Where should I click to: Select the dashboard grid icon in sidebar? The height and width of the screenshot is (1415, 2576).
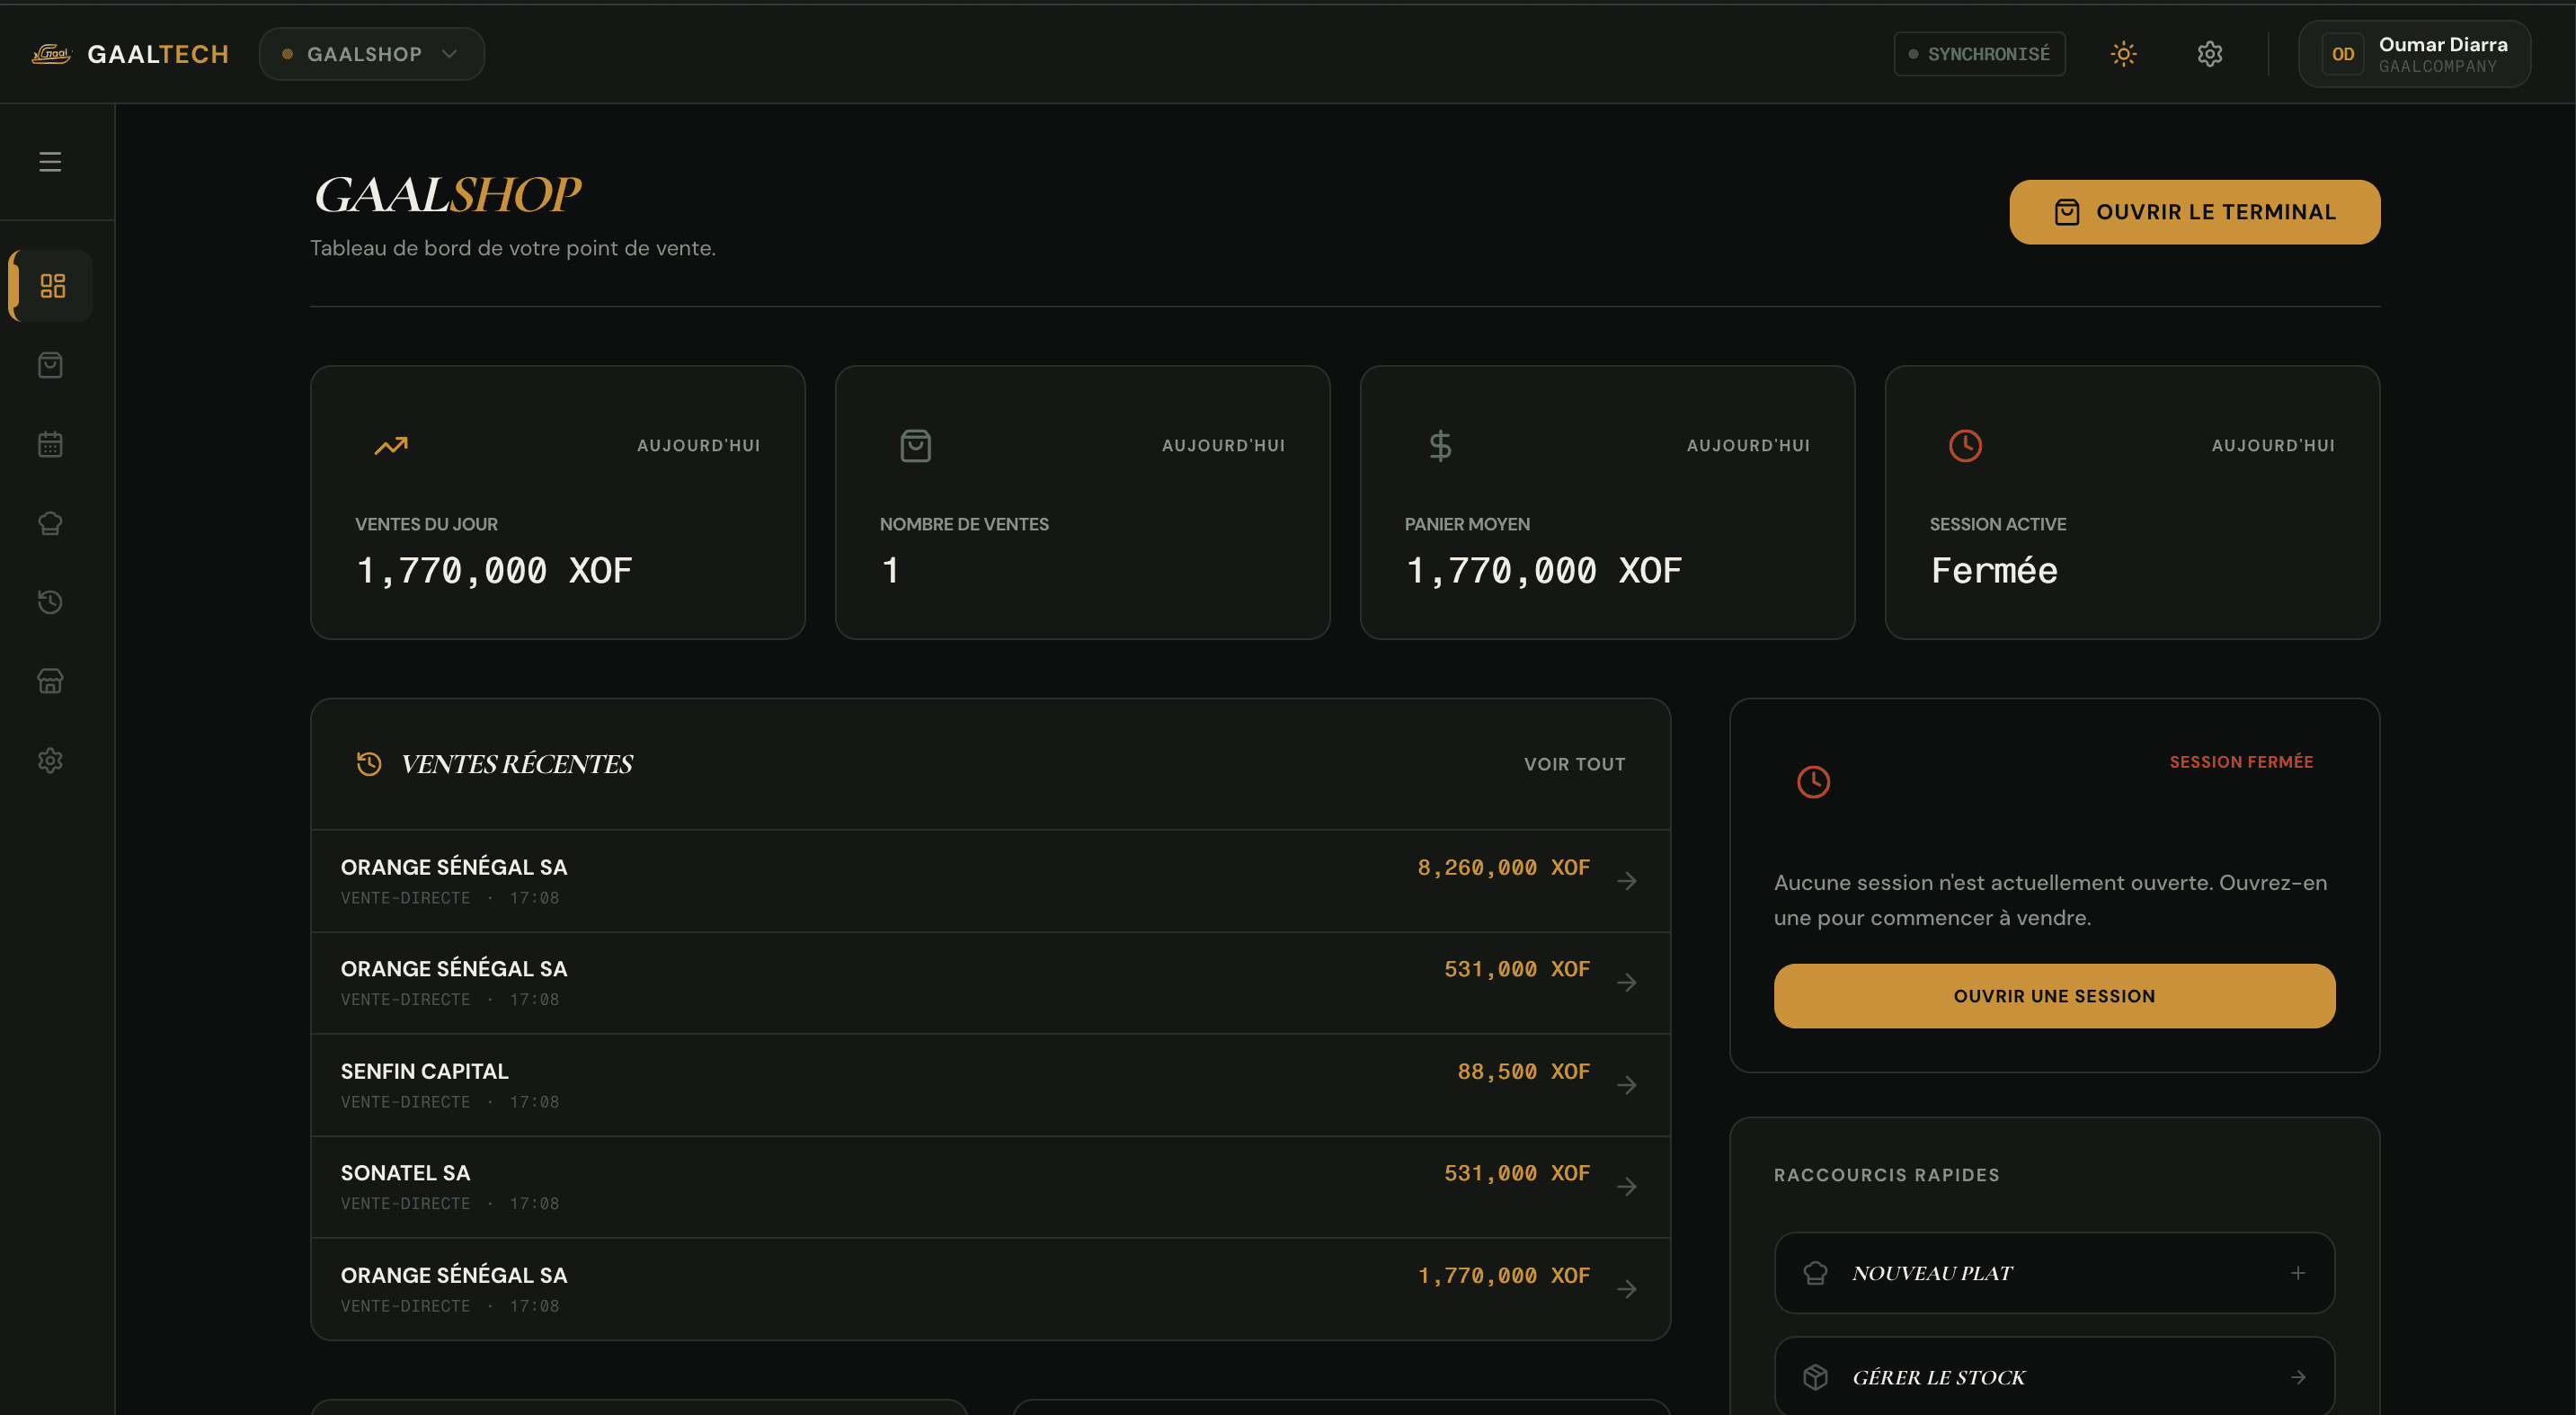(52, 286)
